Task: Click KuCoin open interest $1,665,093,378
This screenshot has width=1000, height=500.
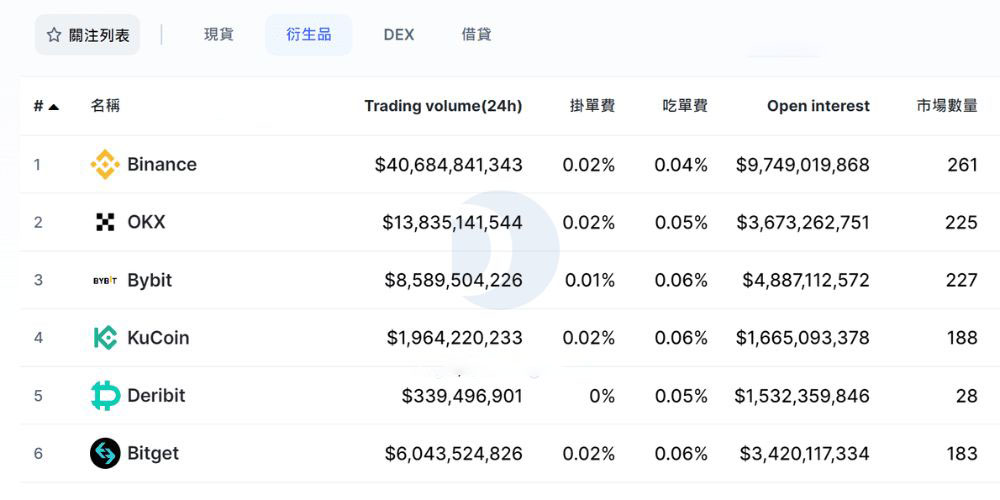Action: point(803,338)
